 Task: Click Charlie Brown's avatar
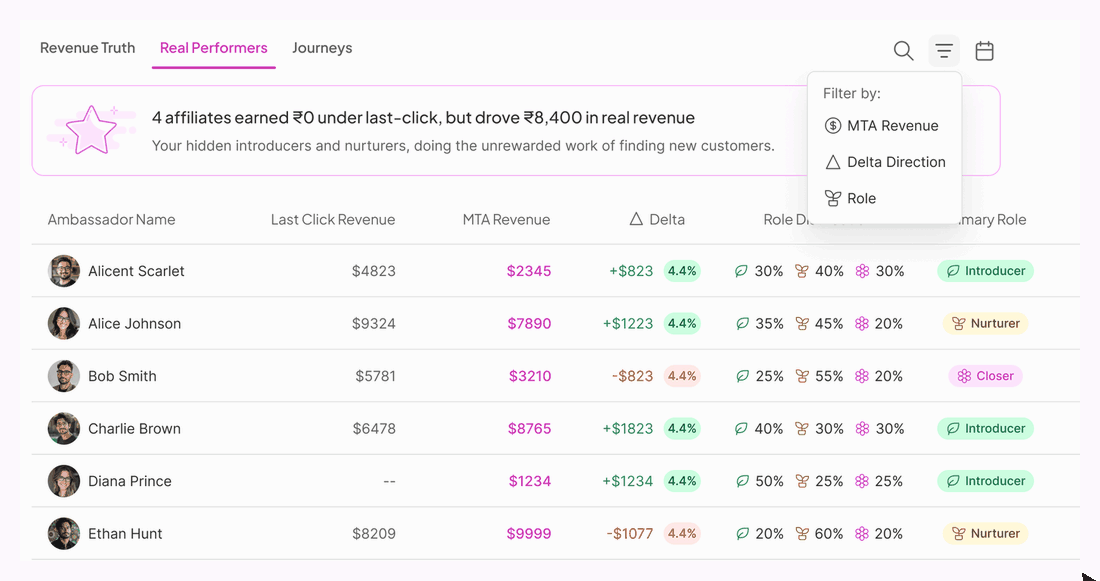tap(64, 429)
